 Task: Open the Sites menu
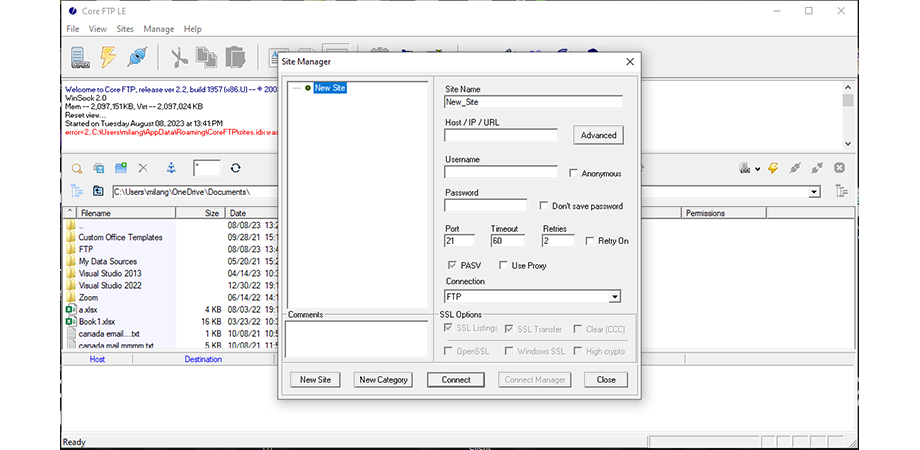click(125, 29)
